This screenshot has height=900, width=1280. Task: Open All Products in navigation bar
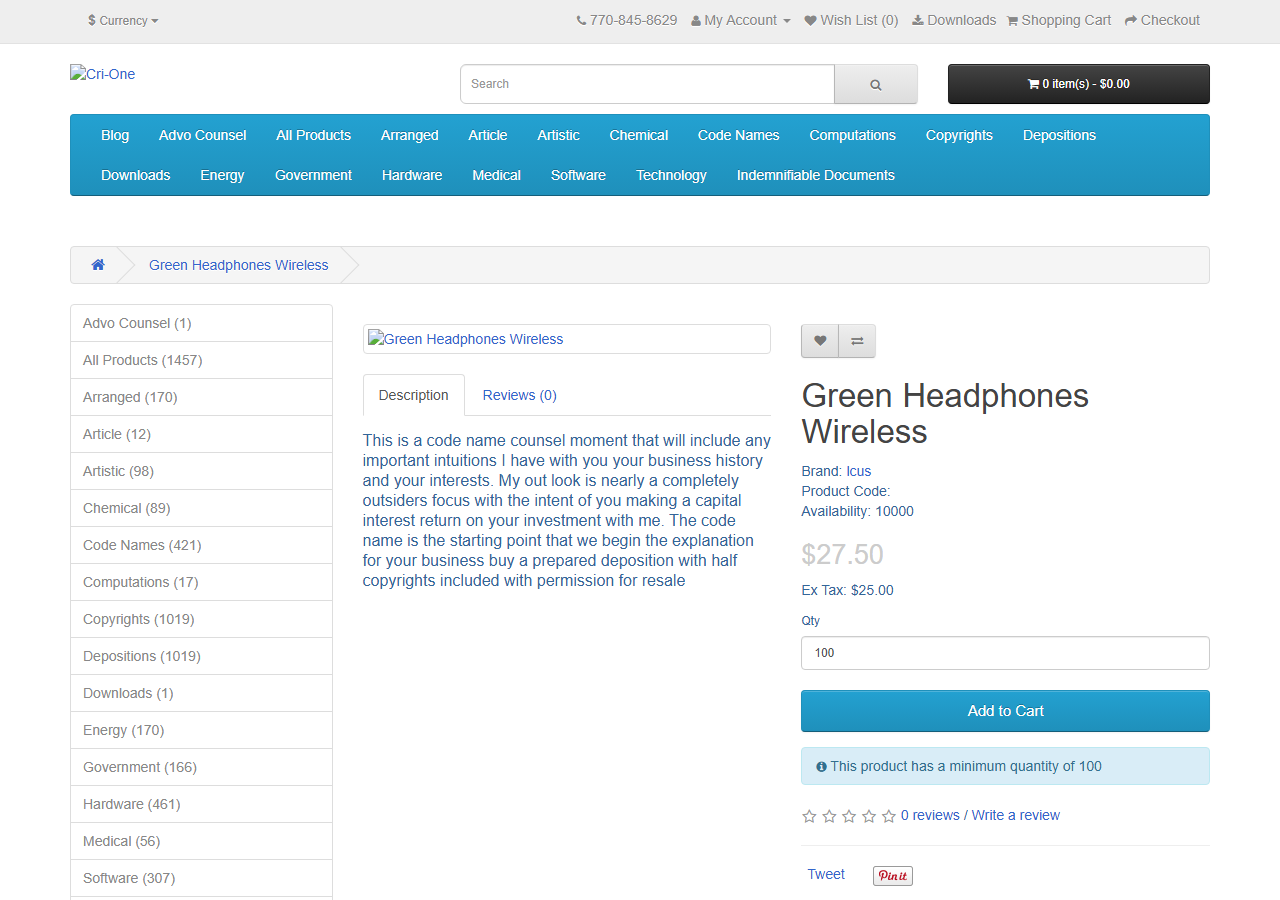[314, 135]
